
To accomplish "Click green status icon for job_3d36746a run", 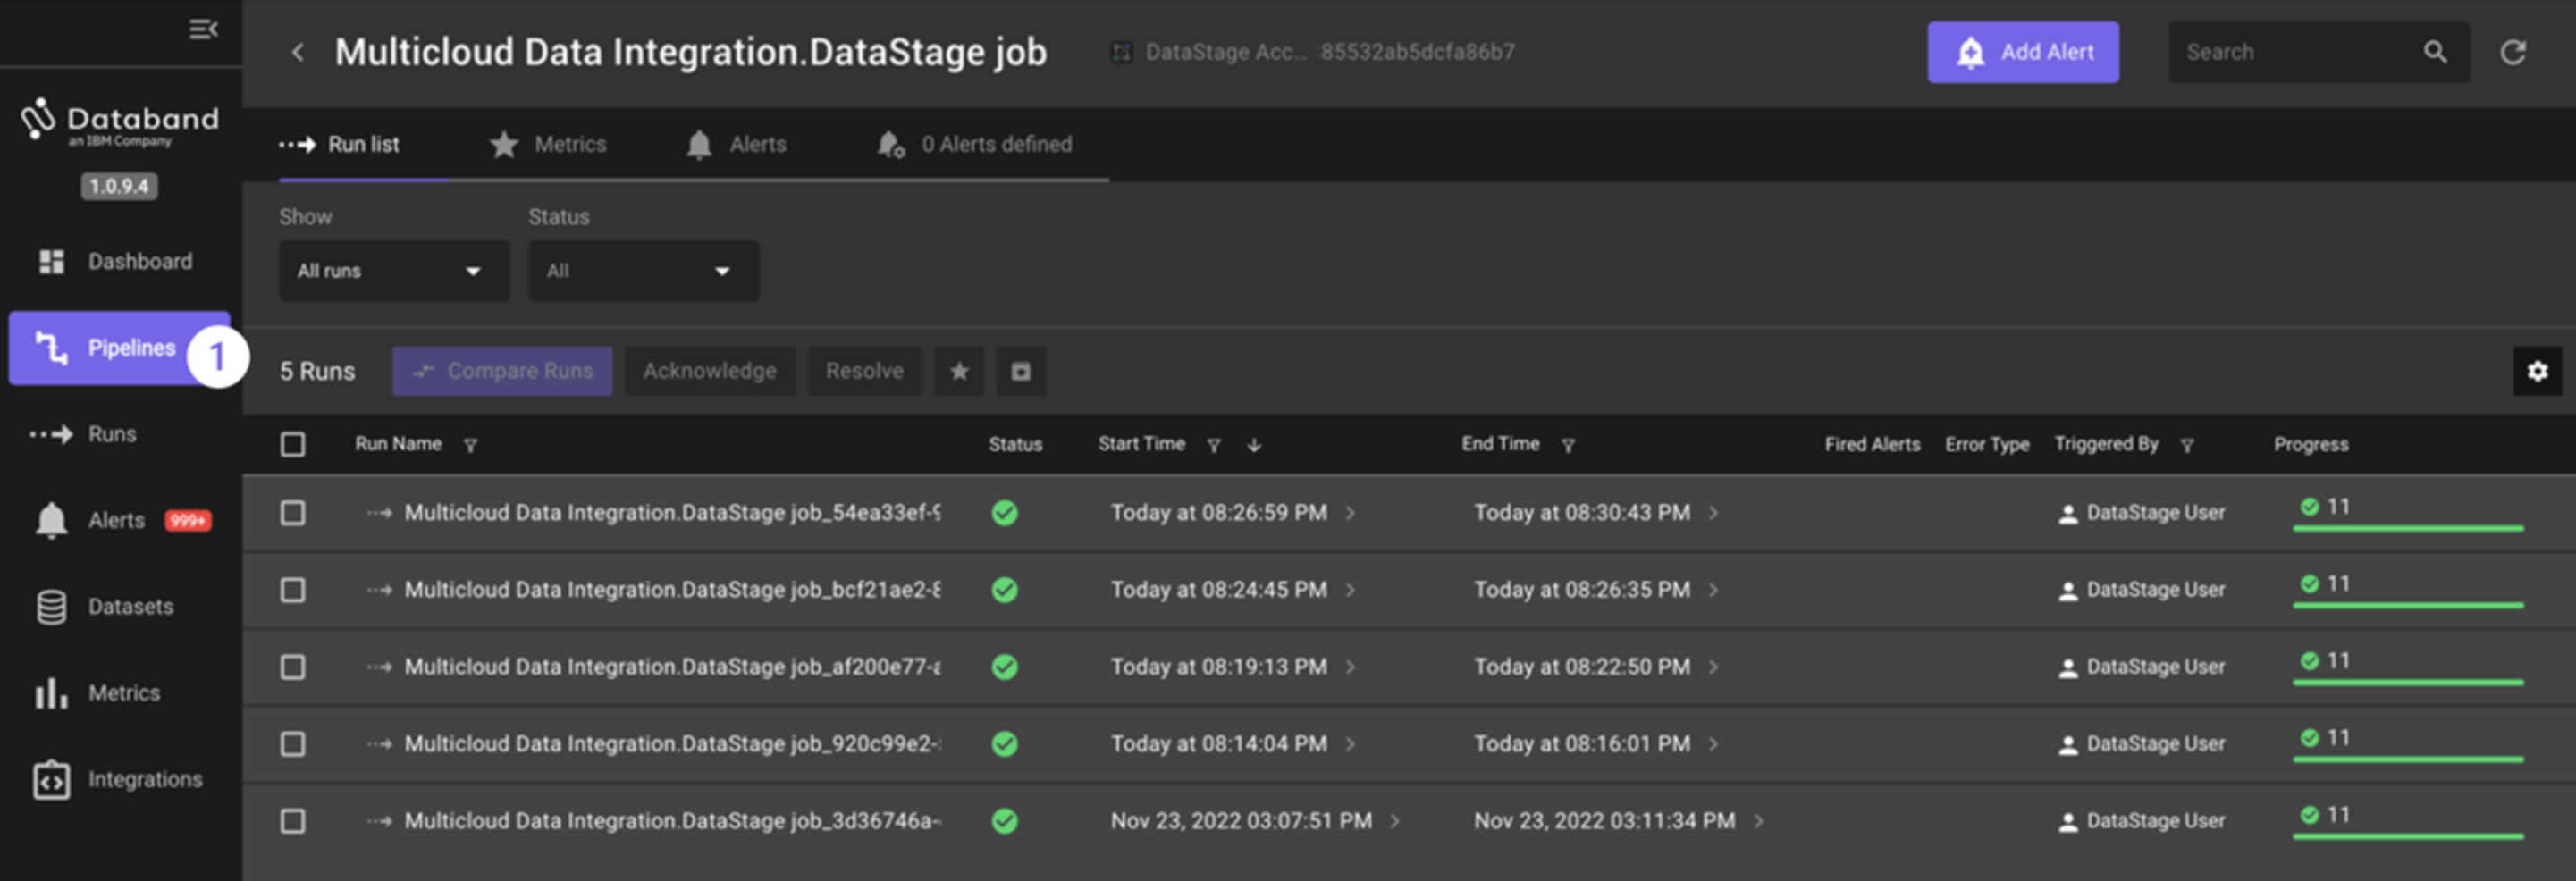I will 1004,821.
